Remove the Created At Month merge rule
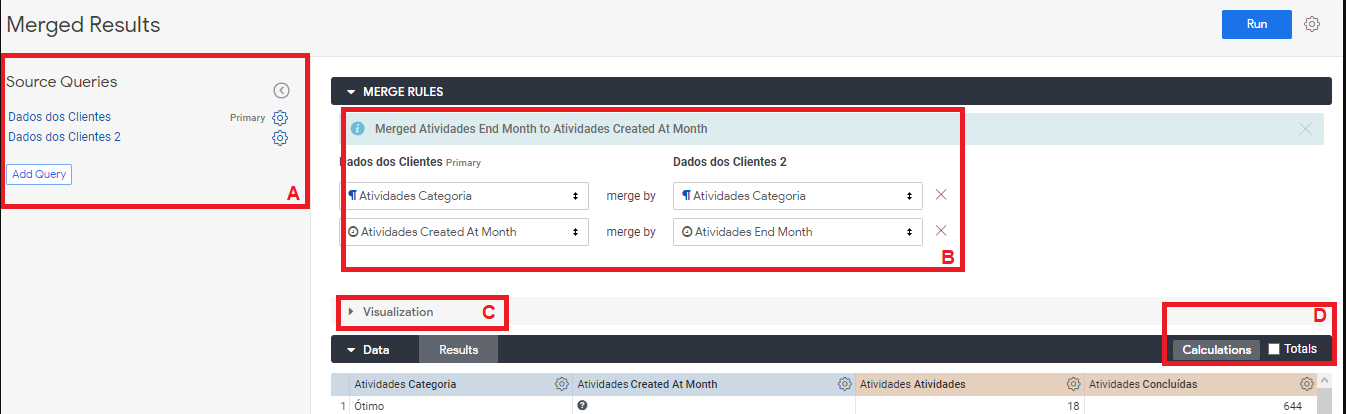 pos(941,231)
